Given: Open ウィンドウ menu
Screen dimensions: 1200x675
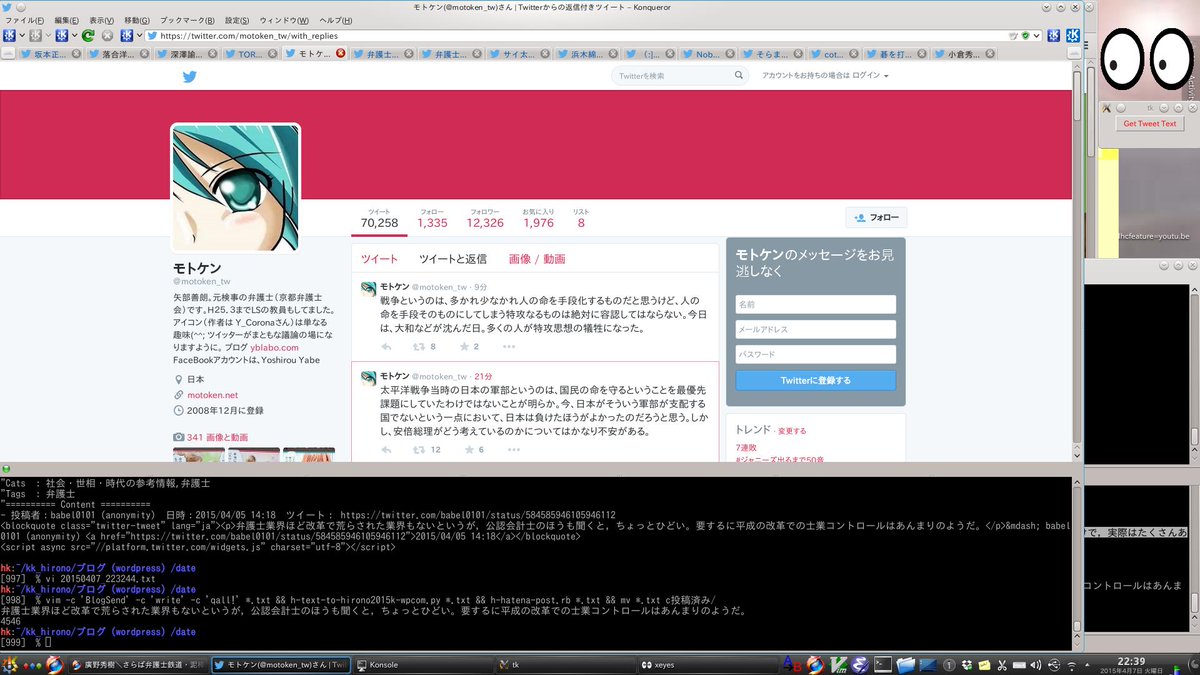Looking at the screenshot, I should point(284,20).
